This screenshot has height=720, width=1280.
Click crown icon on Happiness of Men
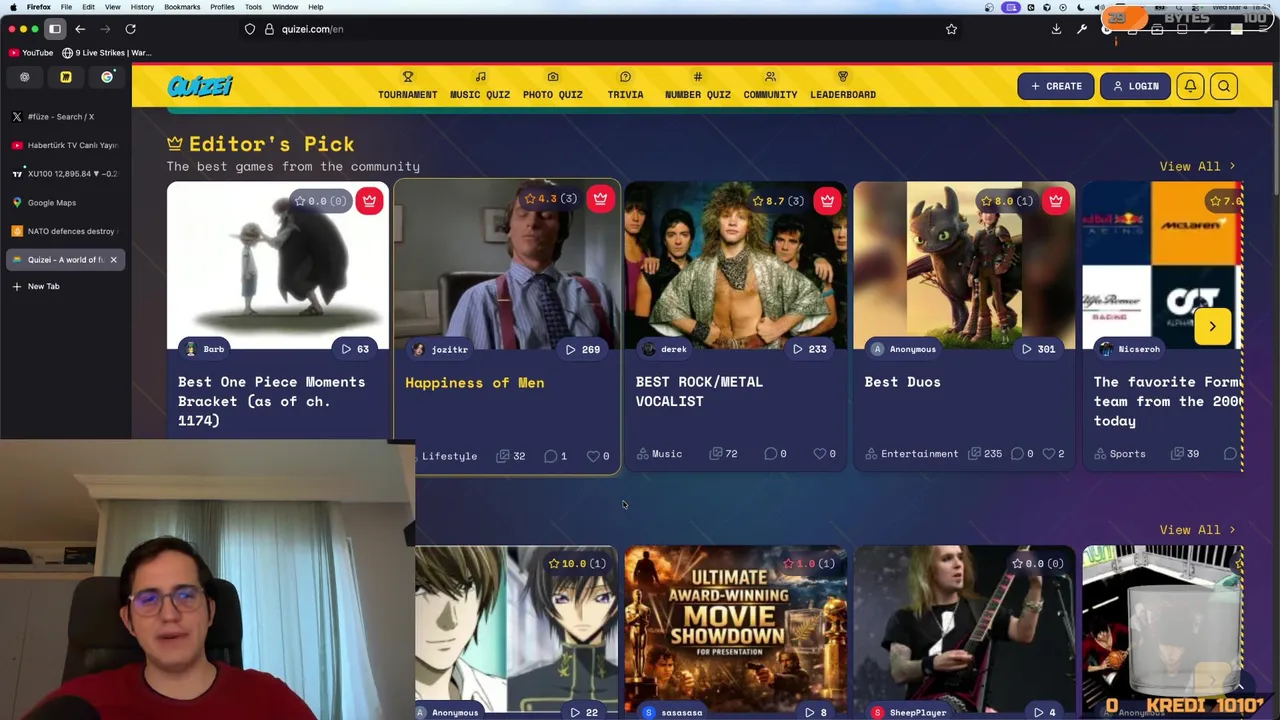coord(600,199)
